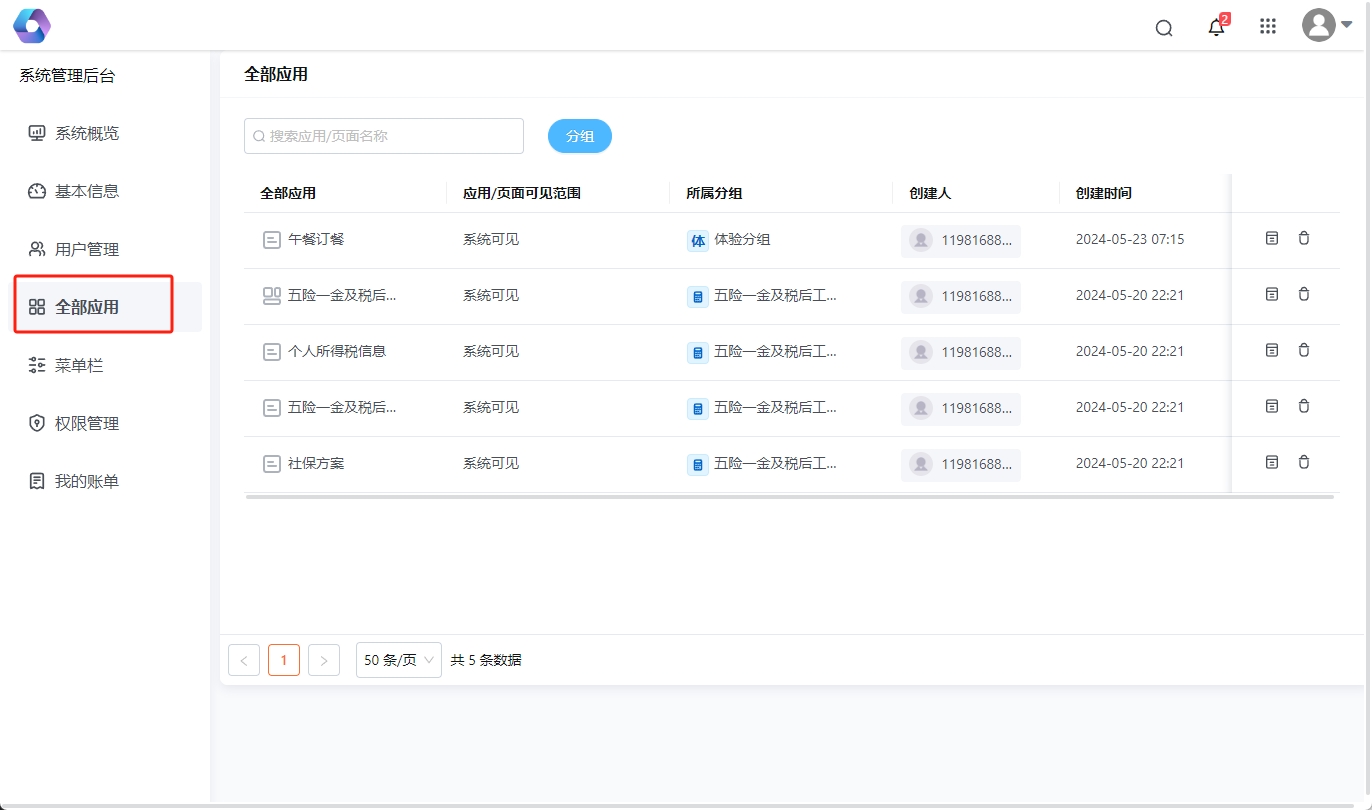Open the nine-dot app launcher grid
The width and height of the screenshot is (1372, 810).
(x=1268, y=27)
